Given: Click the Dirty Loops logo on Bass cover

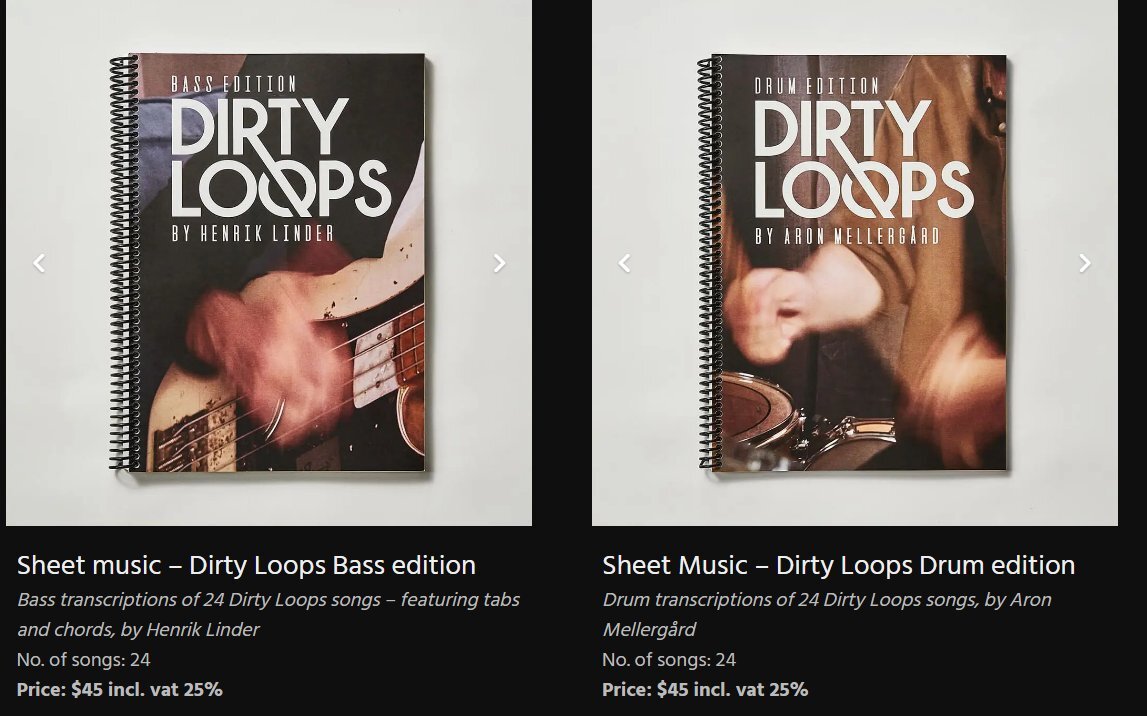Looking at the screenshot, I should point(281,158).
